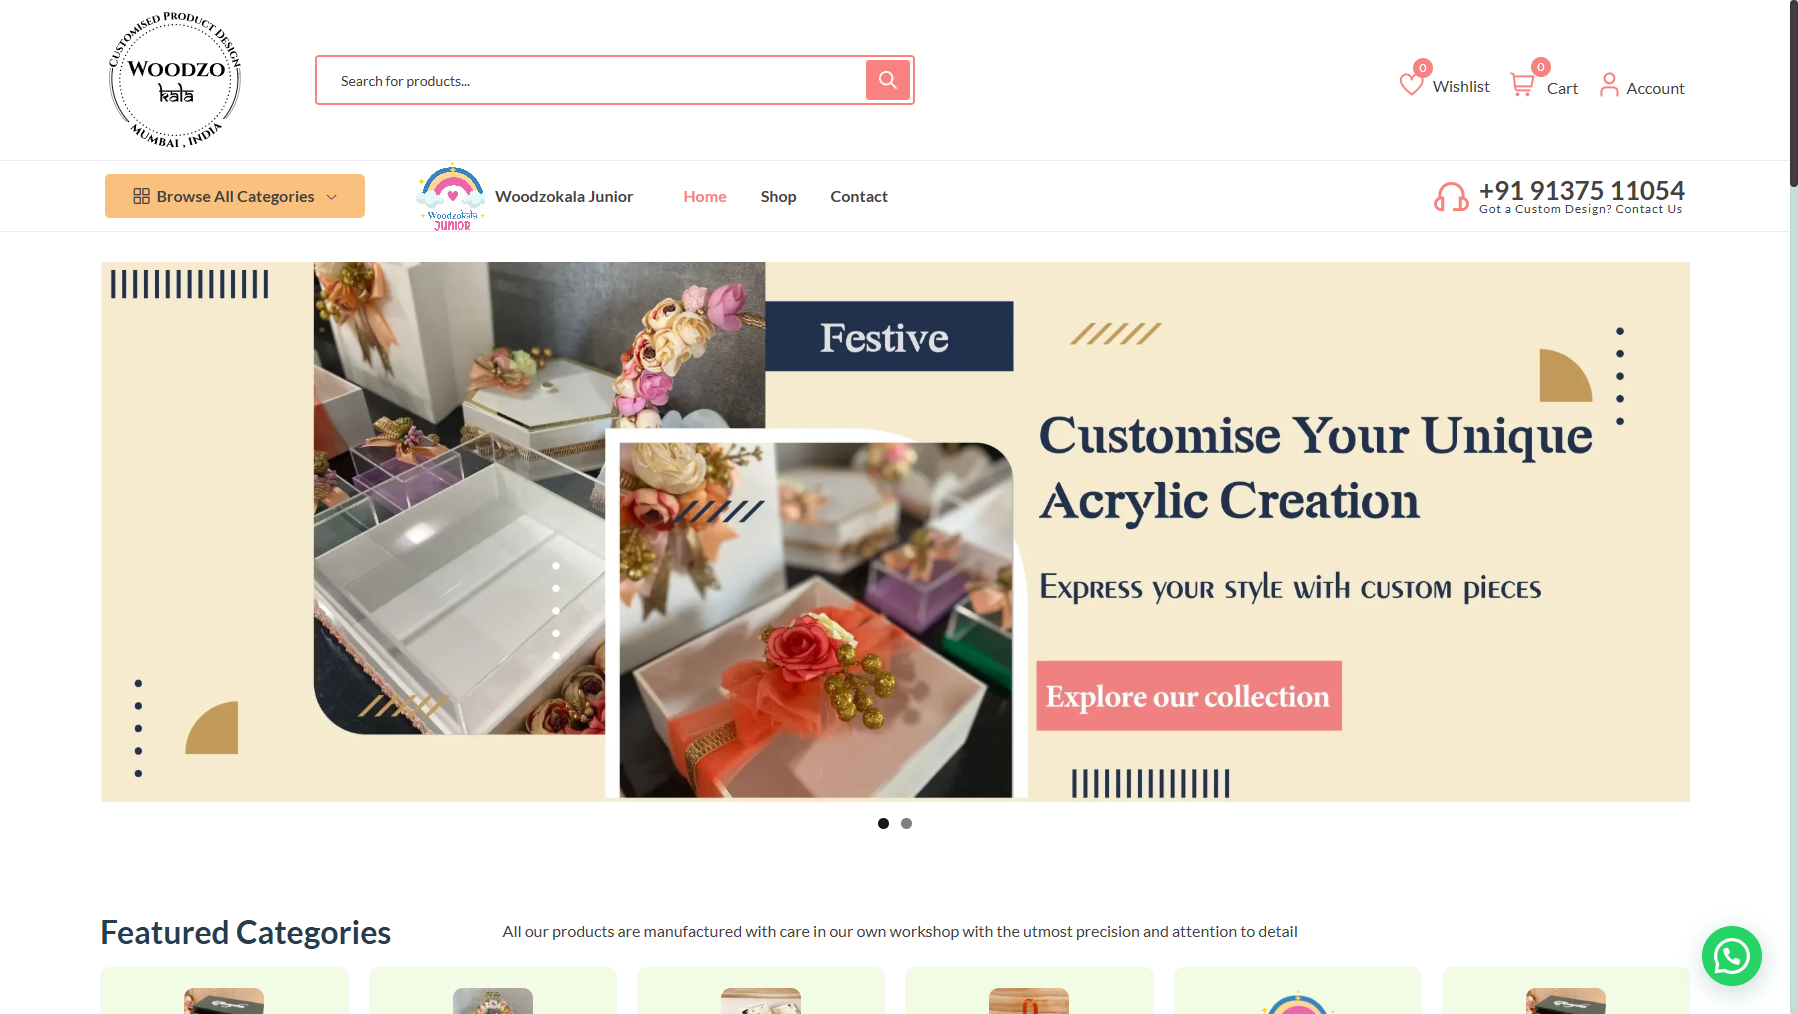Select the first carousel slide dot
The image size is (1798, 1014).
883,824
